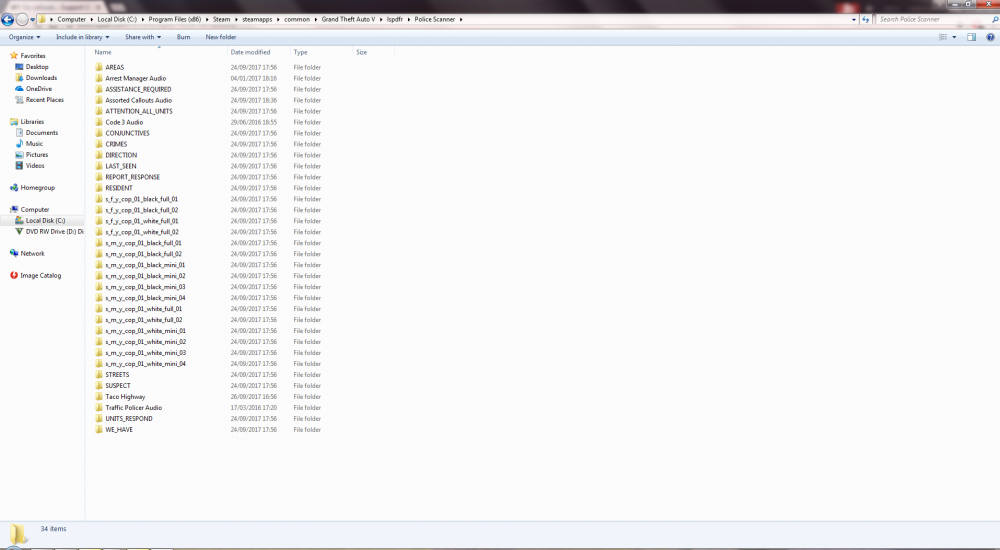Click the Forward navigation arrow button

coord(22,19)
